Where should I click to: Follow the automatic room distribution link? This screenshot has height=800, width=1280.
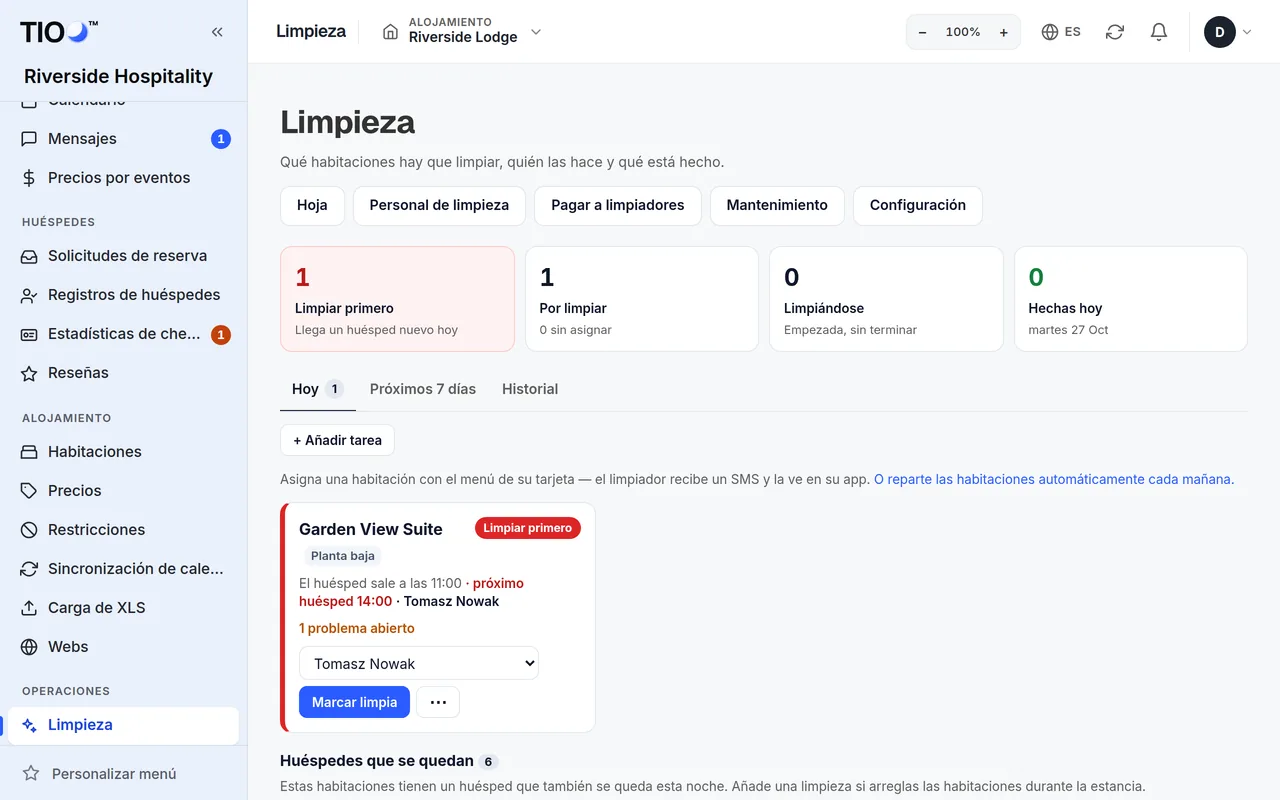(1054, 479)
